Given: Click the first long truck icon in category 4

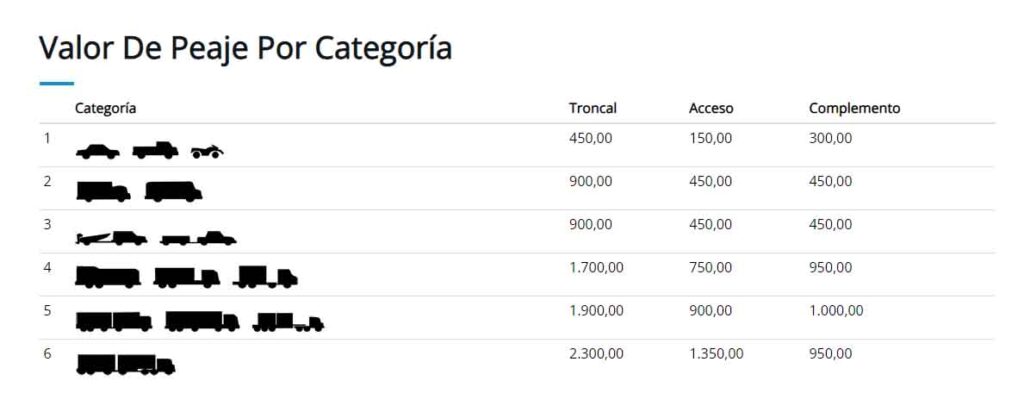Looking at the screenshot, I should click(x=108, y=277).
